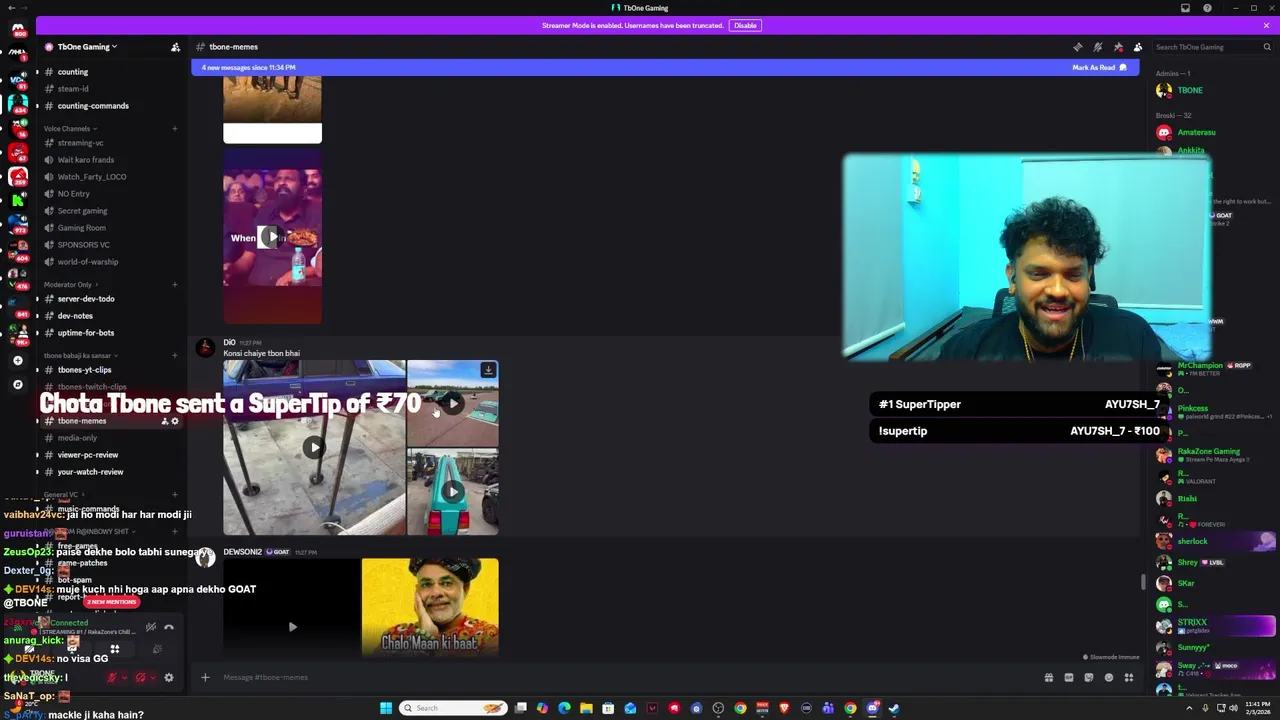
Task: Collapse the General VC category
Action: (x=64, y=494)
